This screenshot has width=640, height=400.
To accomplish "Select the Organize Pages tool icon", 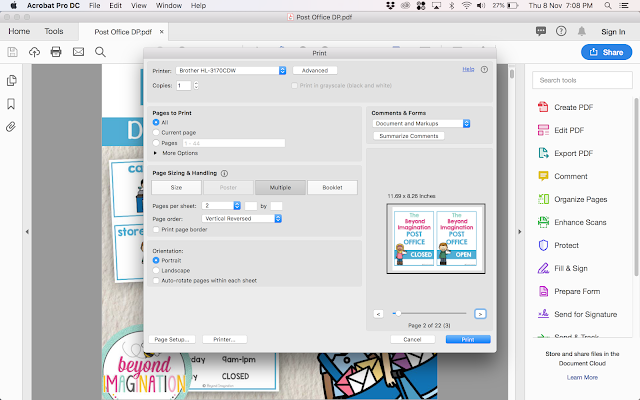I will 543,199.
